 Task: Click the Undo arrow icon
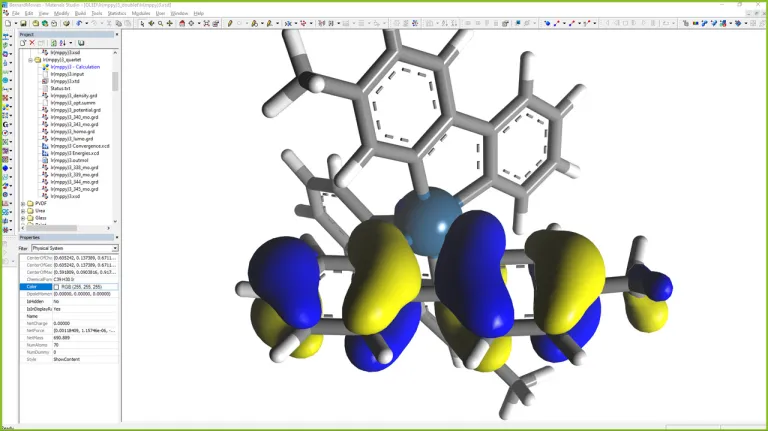79,23
